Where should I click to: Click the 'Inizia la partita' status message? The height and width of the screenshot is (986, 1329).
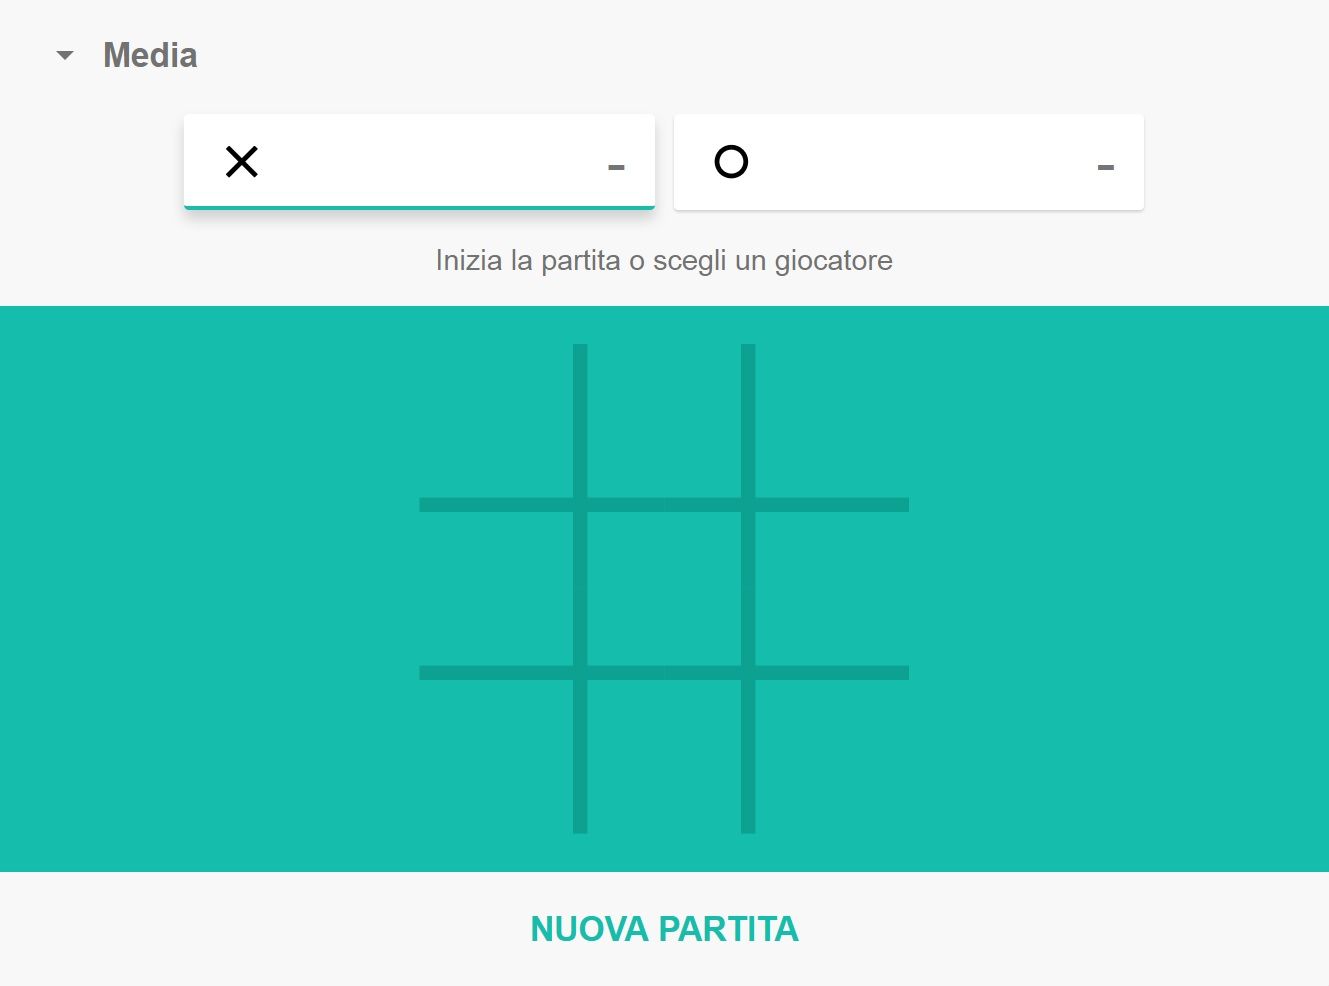point(664,261)
